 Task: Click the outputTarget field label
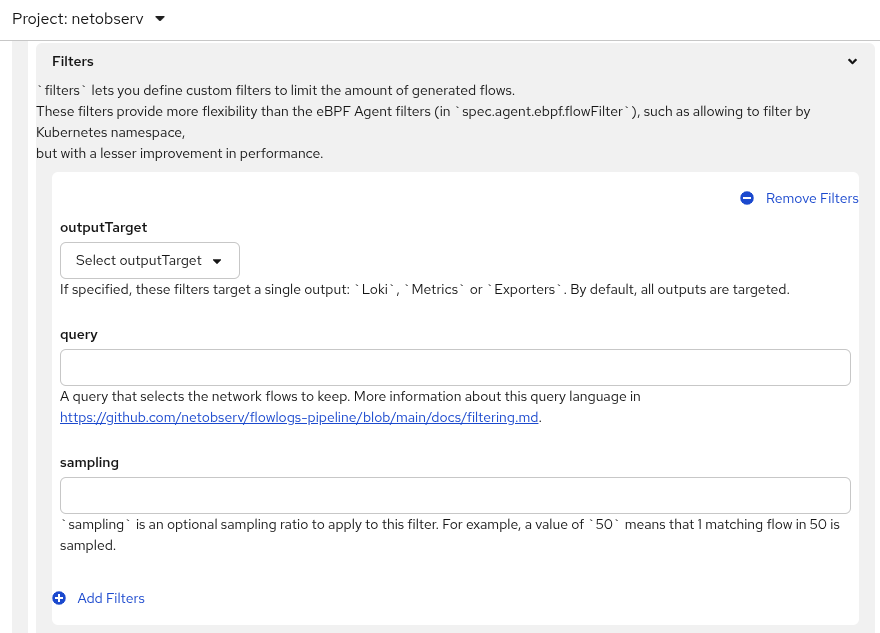click(x=104, y=227)
